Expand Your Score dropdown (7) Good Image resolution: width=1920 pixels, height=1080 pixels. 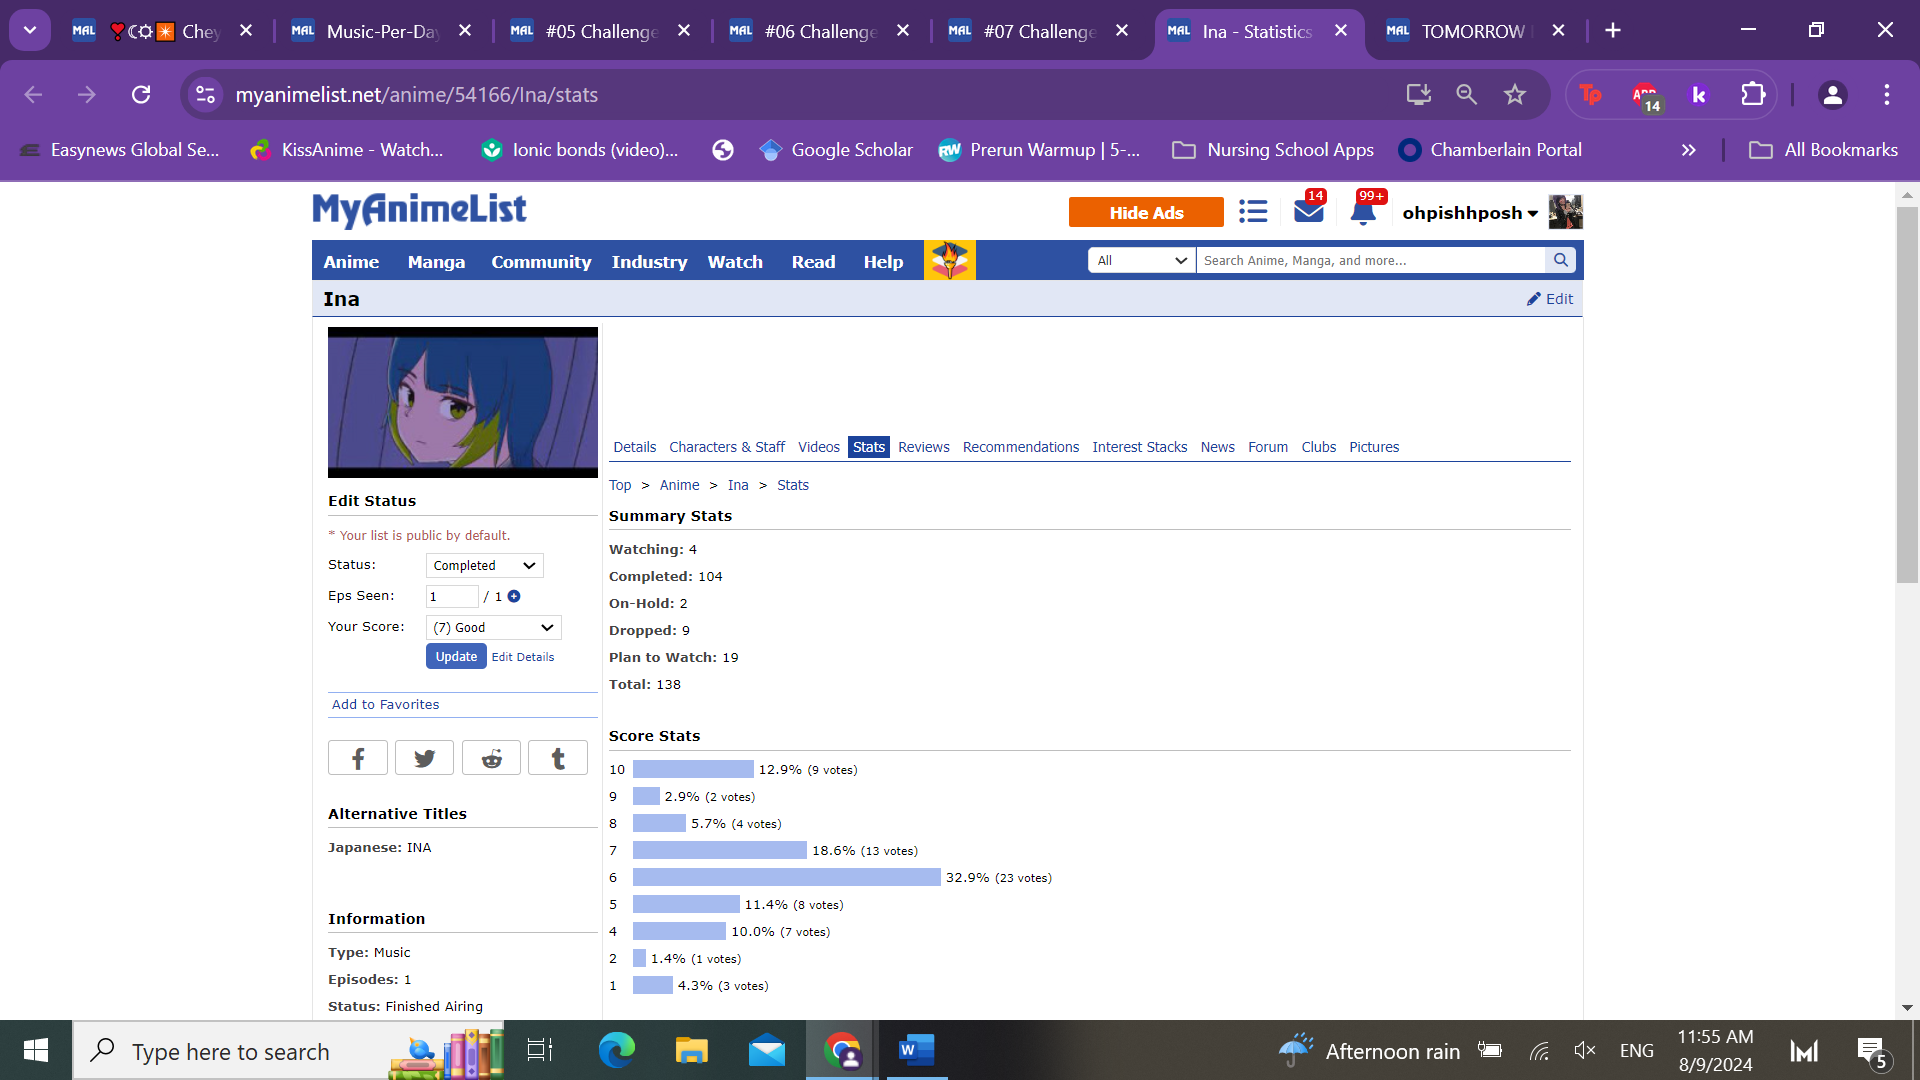[493, 627]
